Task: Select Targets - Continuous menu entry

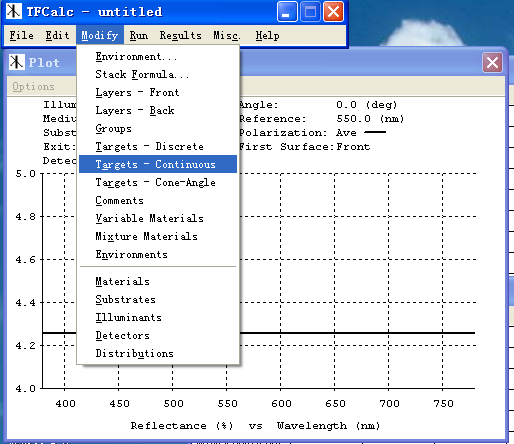Action: [x=158, y=164]
